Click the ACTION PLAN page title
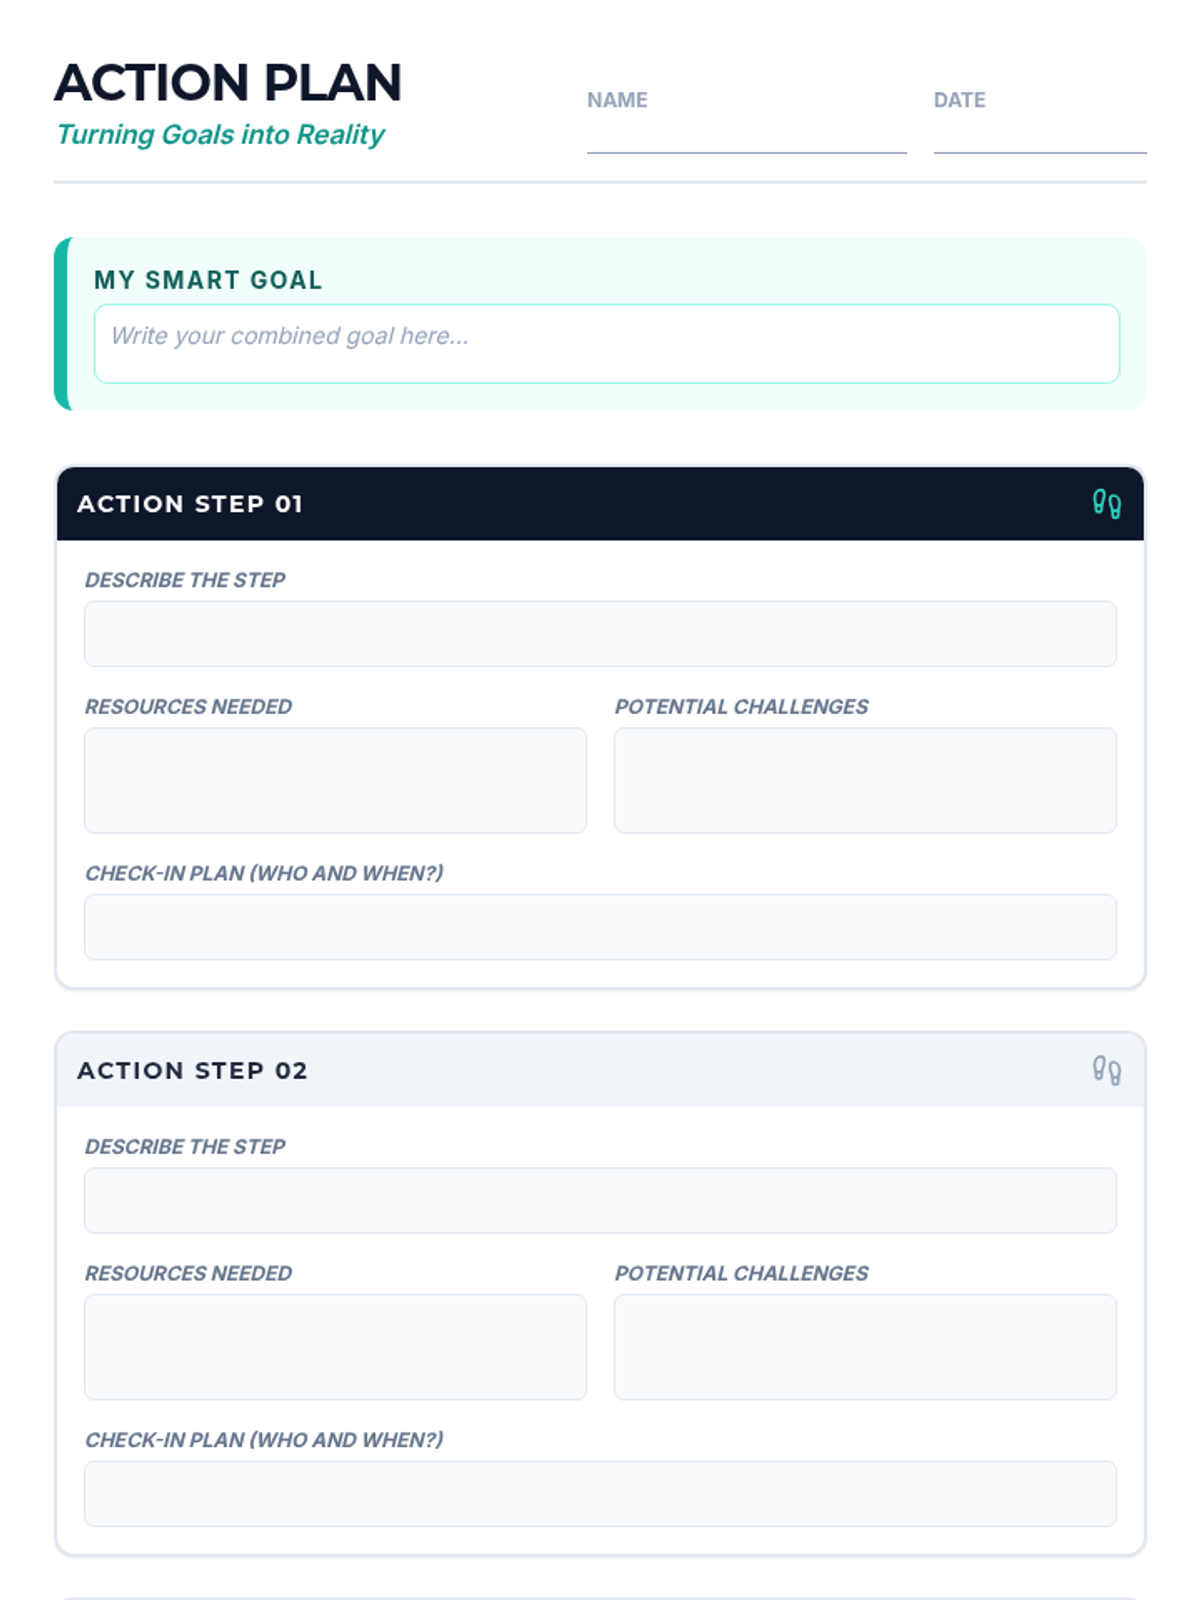Viewport: 1200px width, 1600px height. (228, 83)
